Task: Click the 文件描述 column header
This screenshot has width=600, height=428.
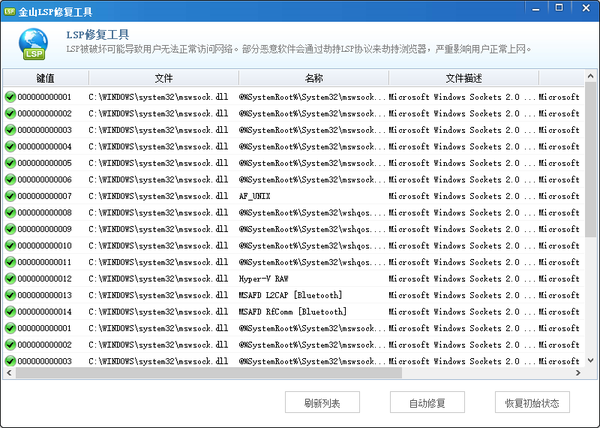Action: pos(463,77)
